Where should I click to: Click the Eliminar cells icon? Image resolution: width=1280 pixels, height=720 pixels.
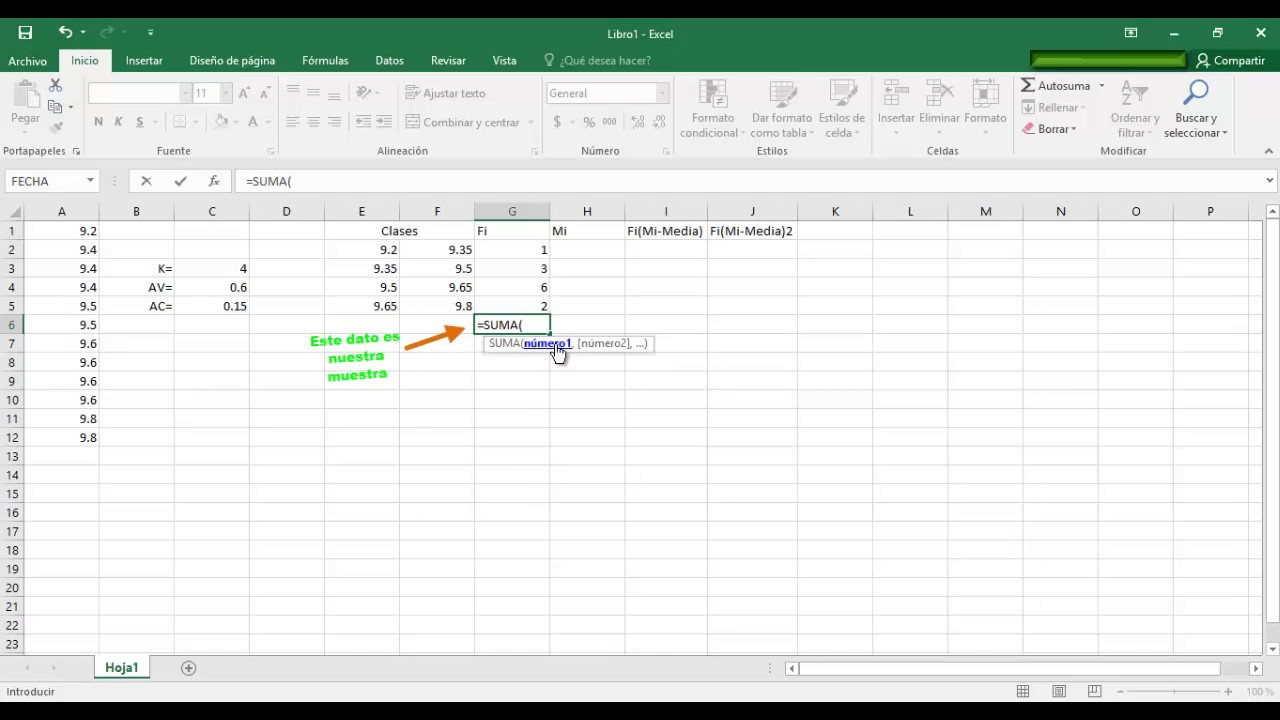939,96
